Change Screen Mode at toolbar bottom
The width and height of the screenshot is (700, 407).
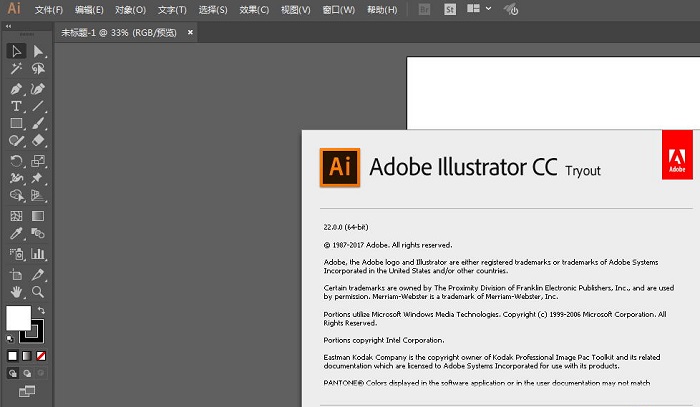(27, 391)
